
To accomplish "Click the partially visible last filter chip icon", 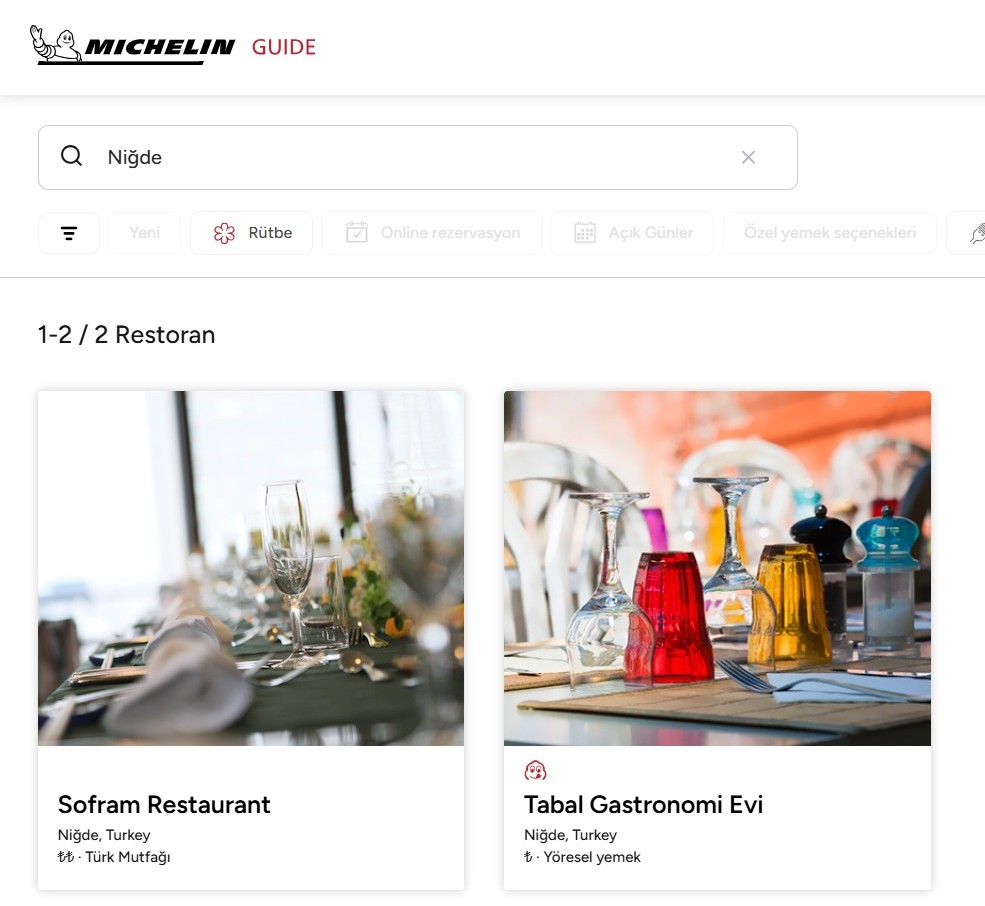I will pos(977,233).
